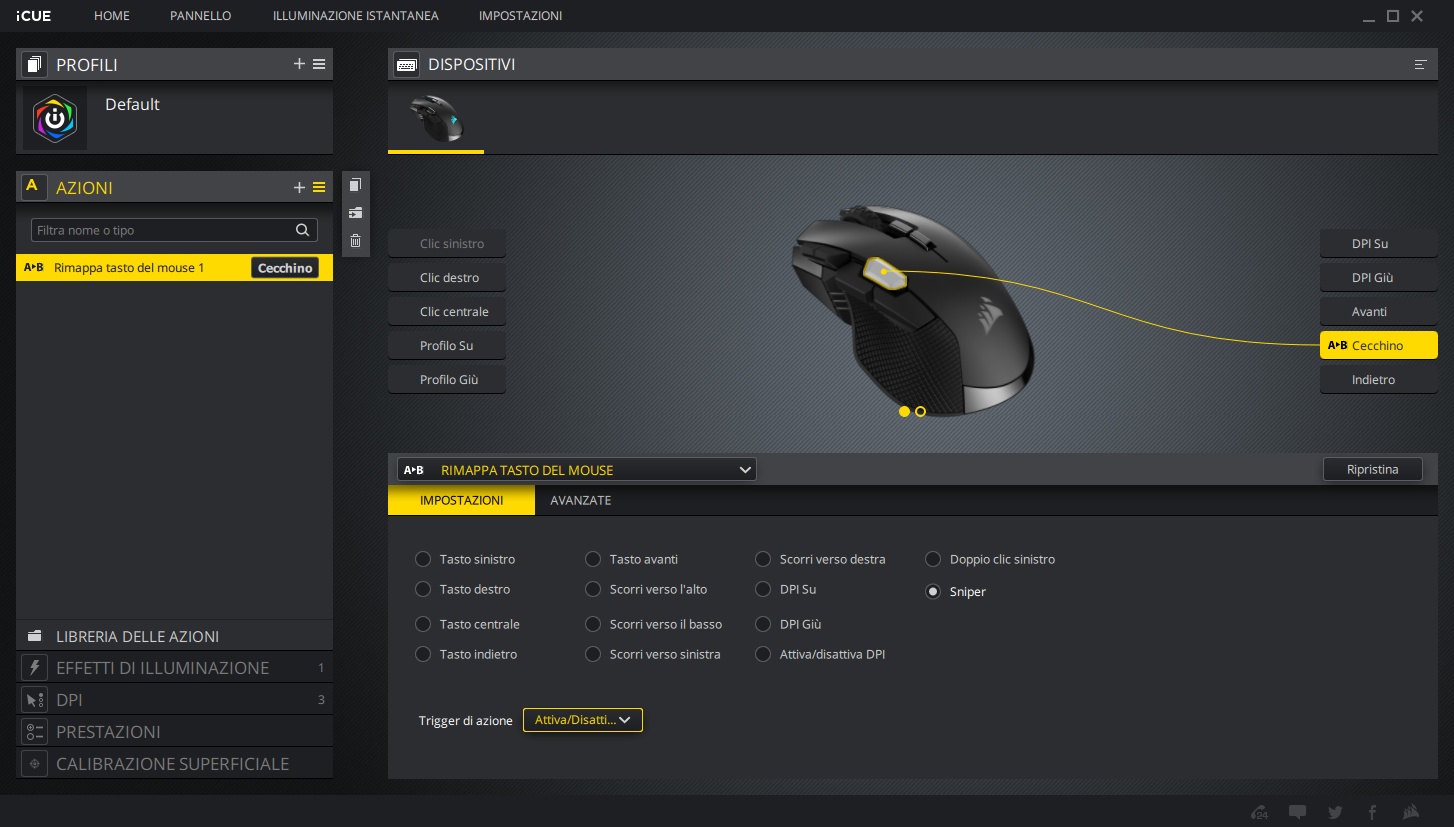Open the Twitter icon in the footer

1335,812
